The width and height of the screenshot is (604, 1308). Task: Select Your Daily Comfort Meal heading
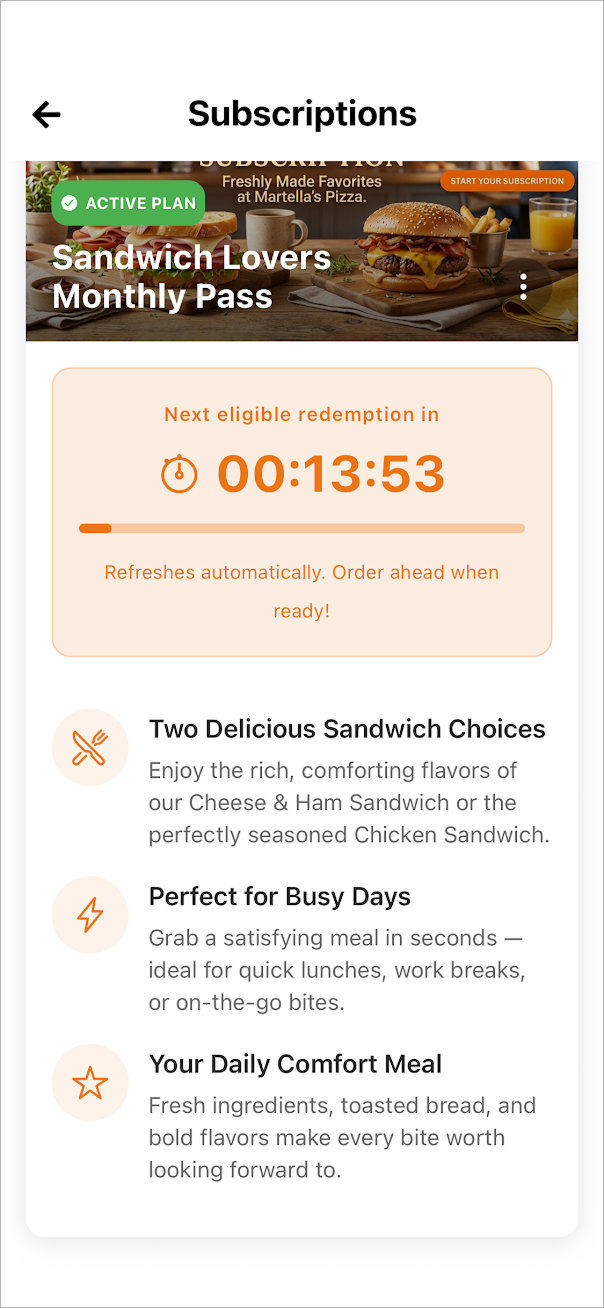295,1064
